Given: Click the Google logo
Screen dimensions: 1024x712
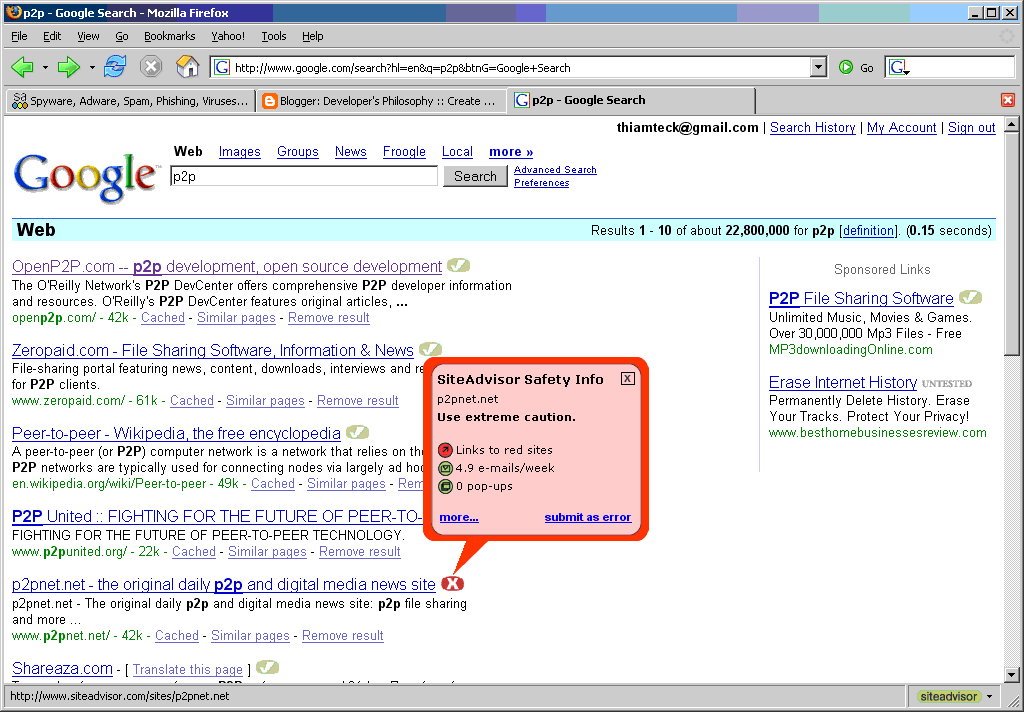Looking at the screenshot, I should (86, 176).
